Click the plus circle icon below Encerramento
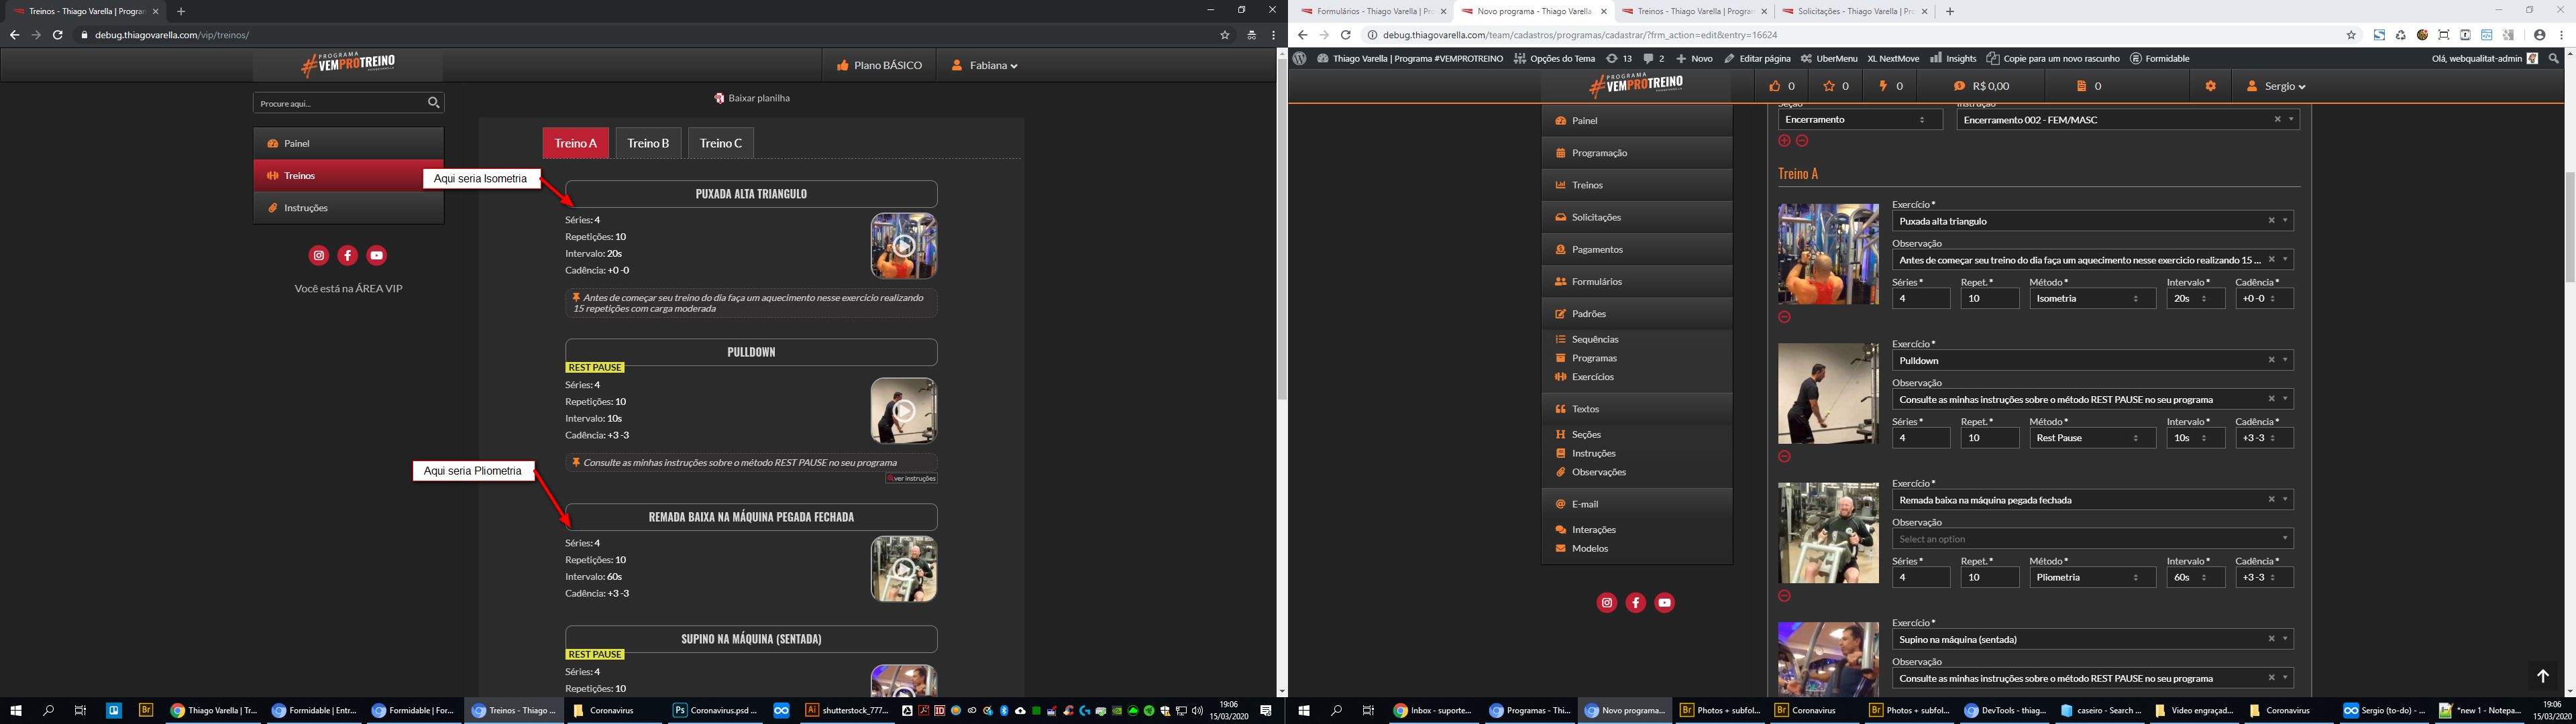 1784,141
